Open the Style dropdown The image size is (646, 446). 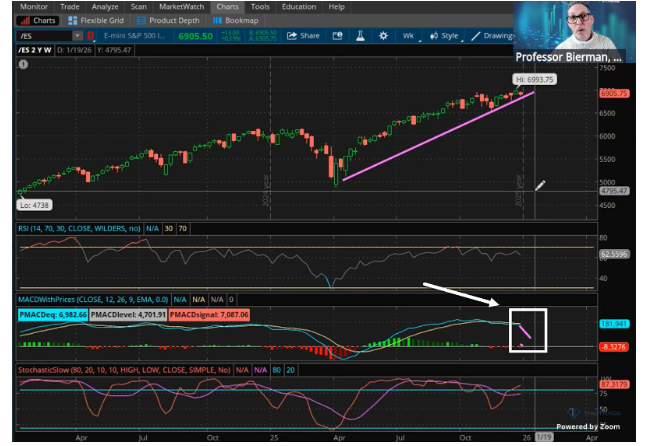(445, 36)
